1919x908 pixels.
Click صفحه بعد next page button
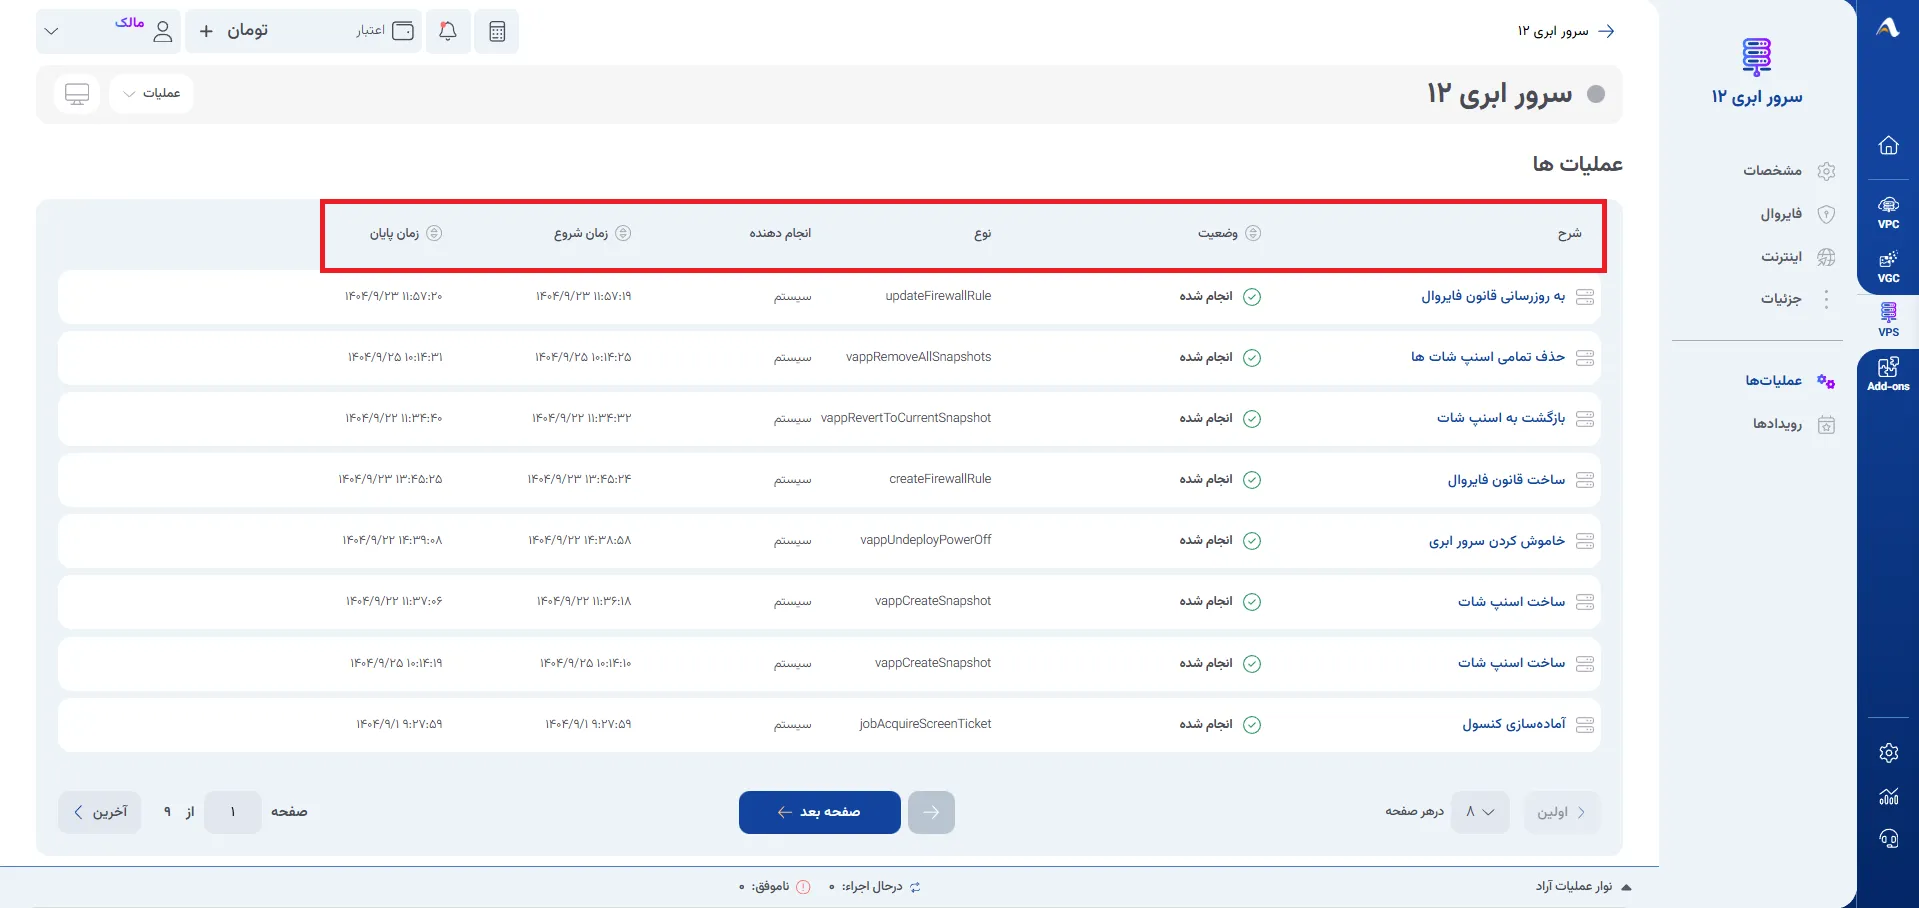coord(819,812)
